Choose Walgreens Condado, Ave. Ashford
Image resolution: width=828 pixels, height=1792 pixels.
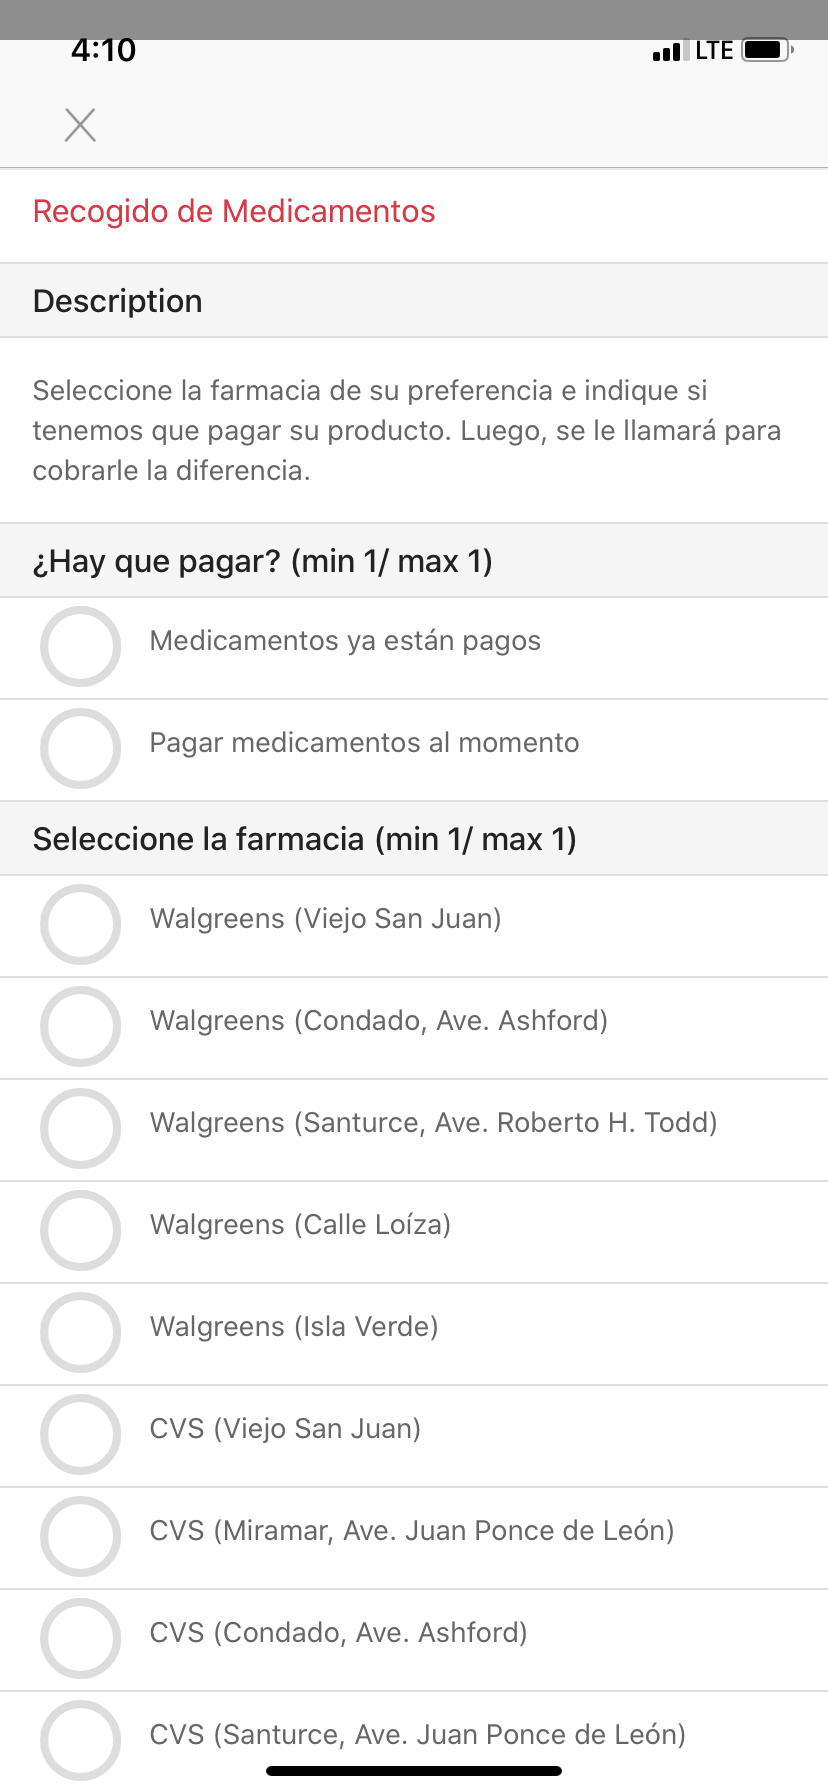tap(81, 1026)
